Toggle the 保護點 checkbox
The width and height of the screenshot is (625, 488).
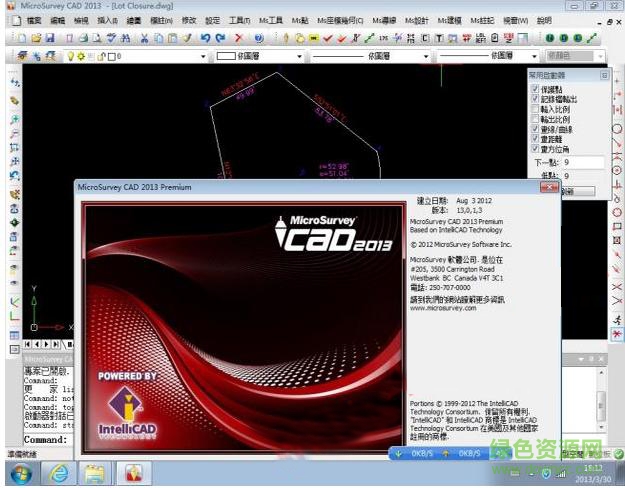pyautogui.click(x=536, y=90)
